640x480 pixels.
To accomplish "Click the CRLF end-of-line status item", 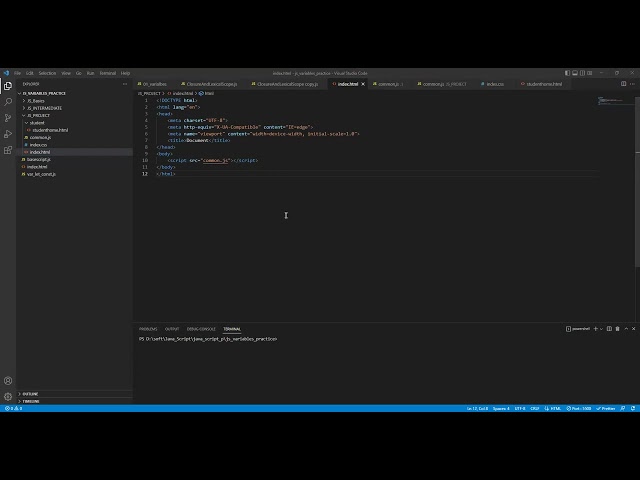I will coord(535,408).
